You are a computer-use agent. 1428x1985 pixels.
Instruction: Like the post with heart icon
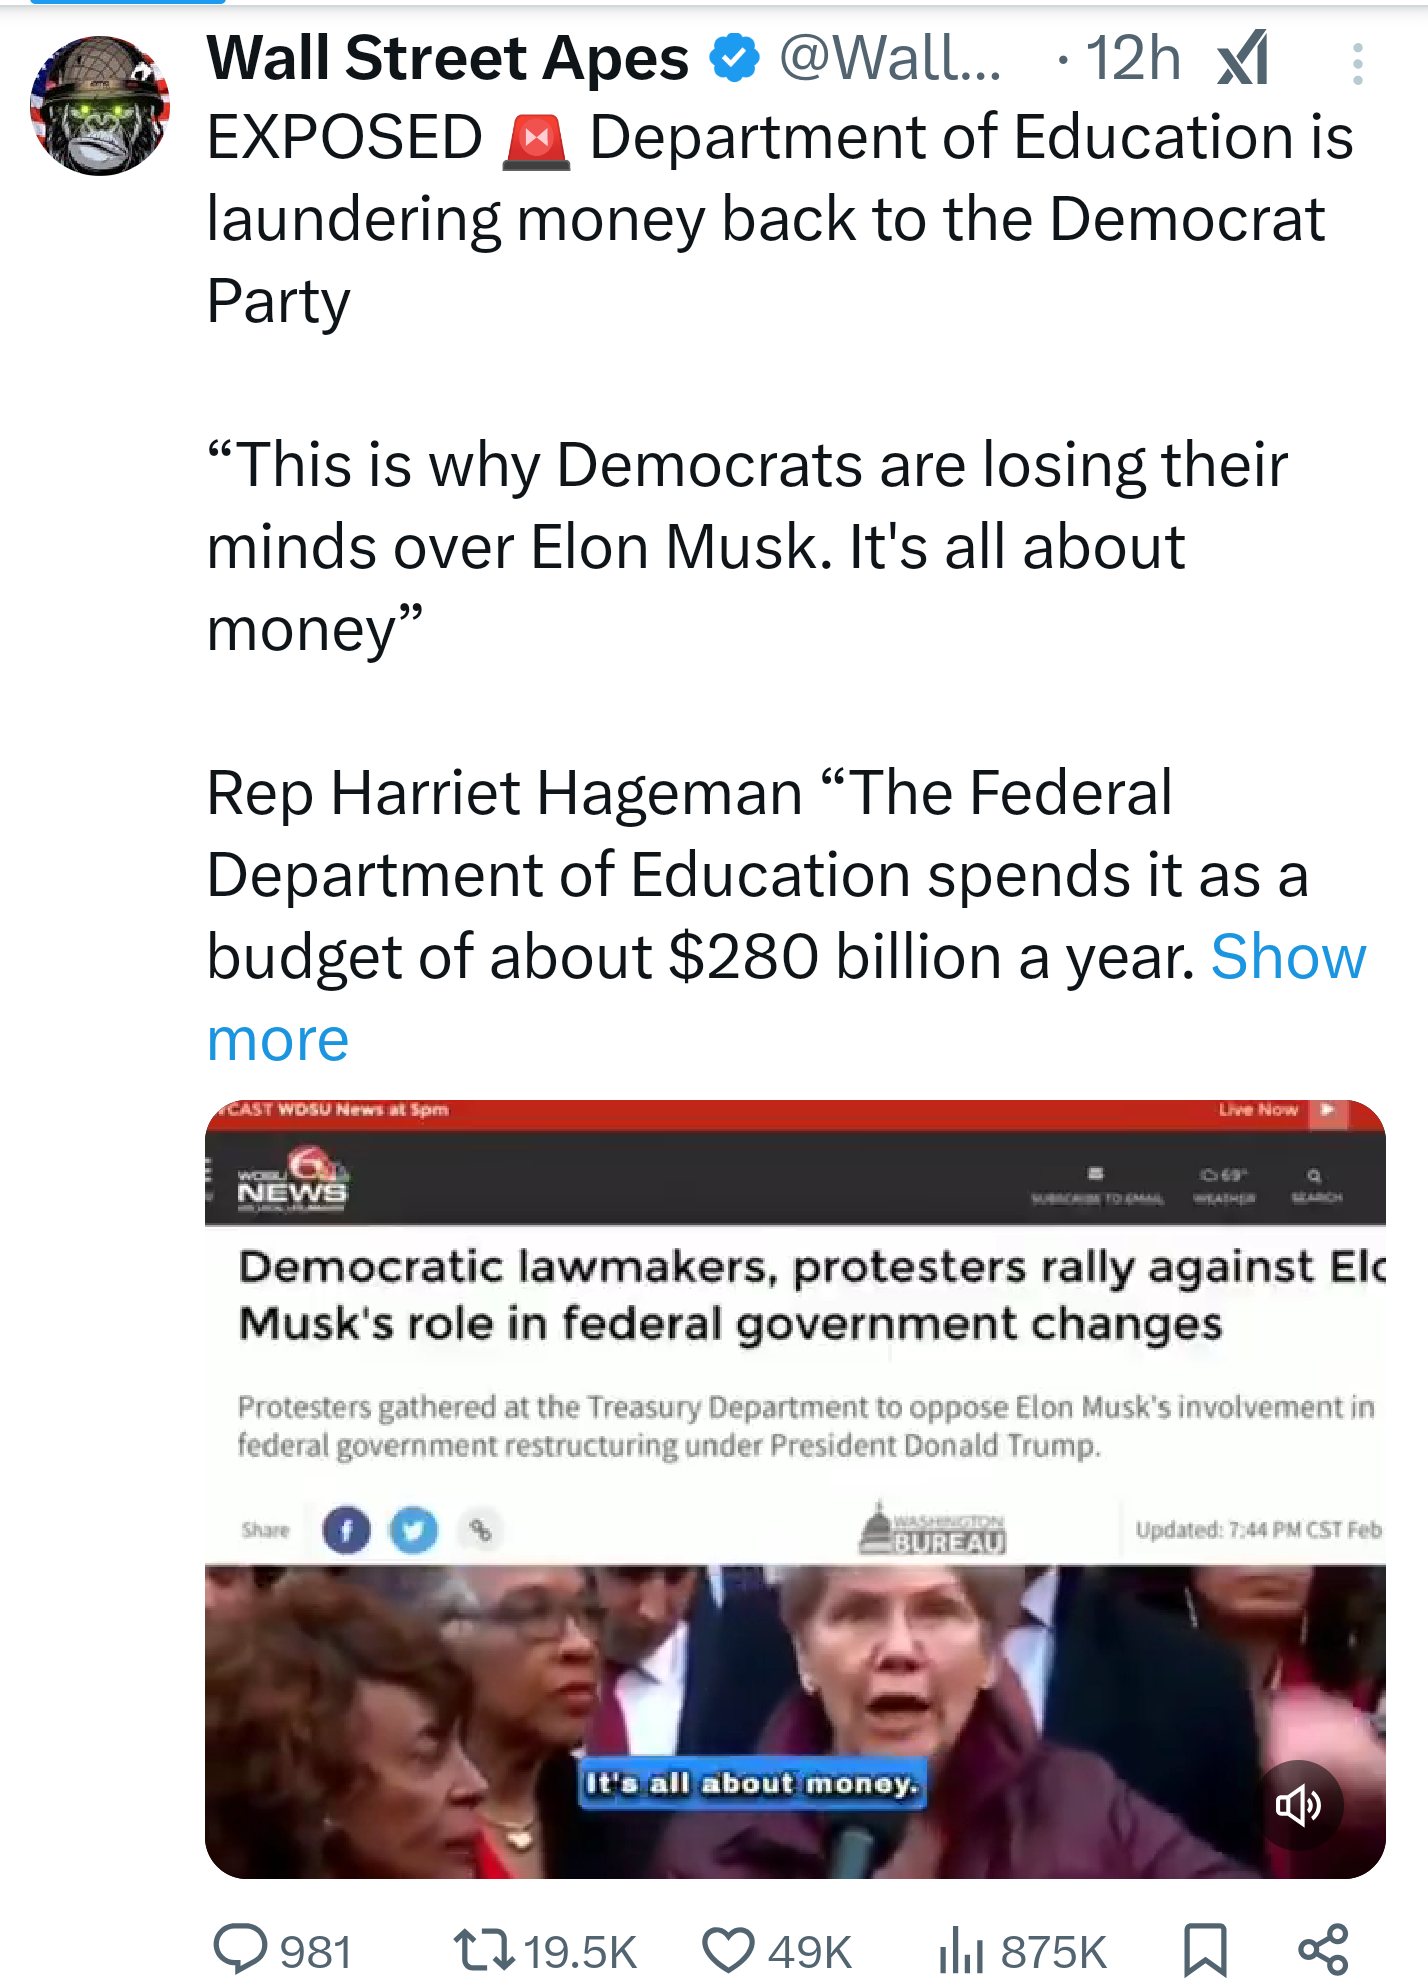point(727,1949)
